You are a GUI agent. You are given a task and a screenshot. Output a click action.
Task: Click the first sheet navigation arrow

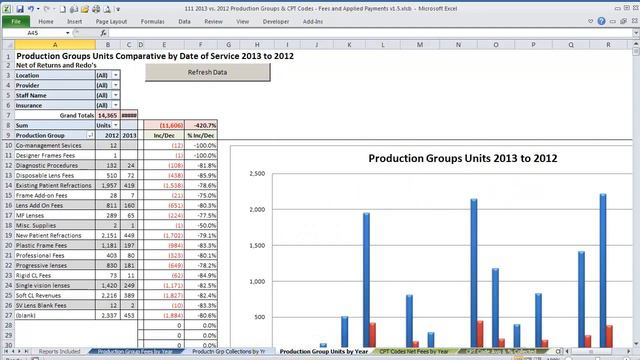point(6,351)
